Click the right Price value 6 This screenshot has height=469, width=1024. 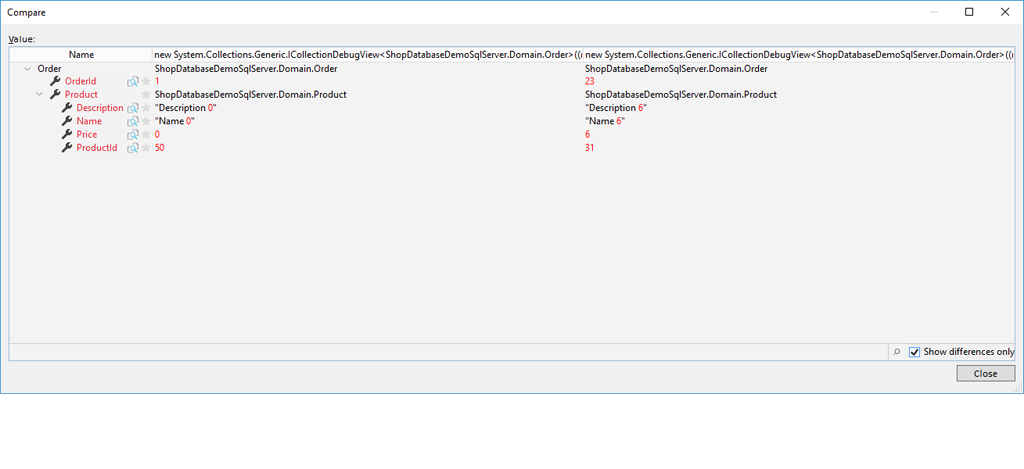coord(588,134)
